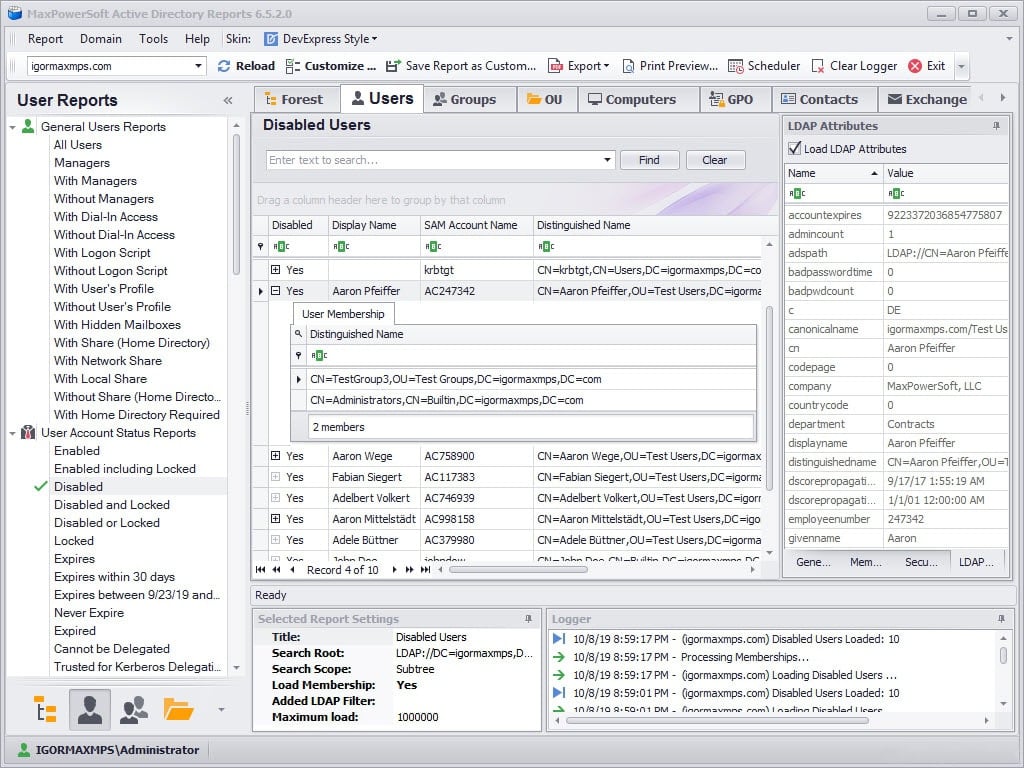Viewport: 1024px width, 768px height.
Task: Sort by SAM Account Name column
Action: [476, 225]
